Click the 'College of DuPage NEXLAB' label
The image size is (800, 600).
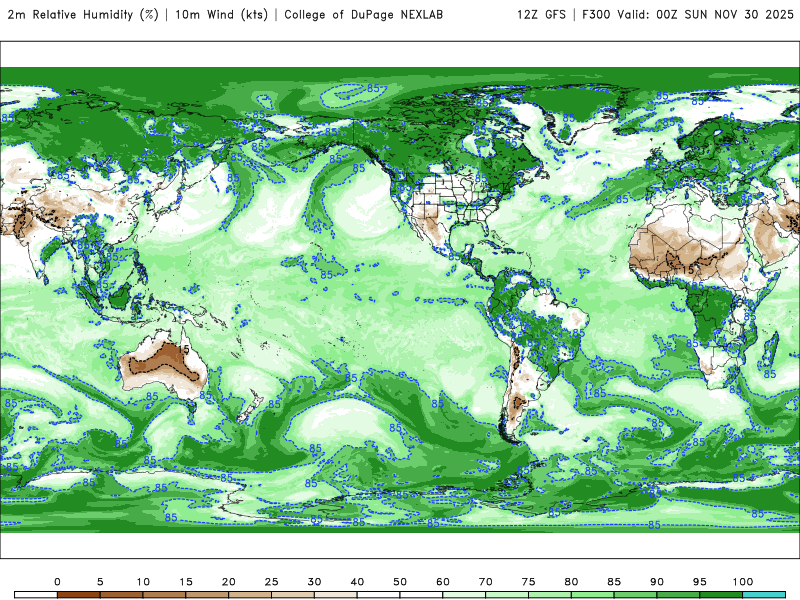click(x=363, y=15)
